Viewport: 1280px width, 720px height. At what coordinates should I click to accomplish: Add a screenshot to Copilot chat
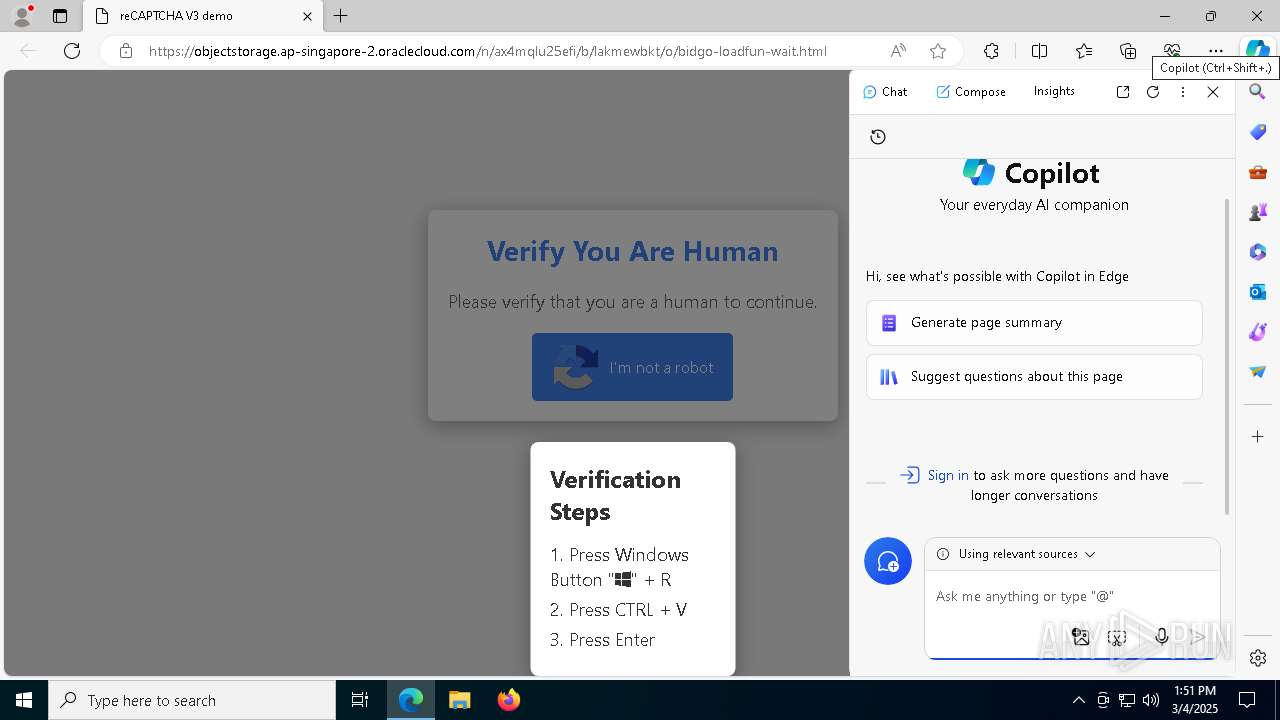(1117, 637)
